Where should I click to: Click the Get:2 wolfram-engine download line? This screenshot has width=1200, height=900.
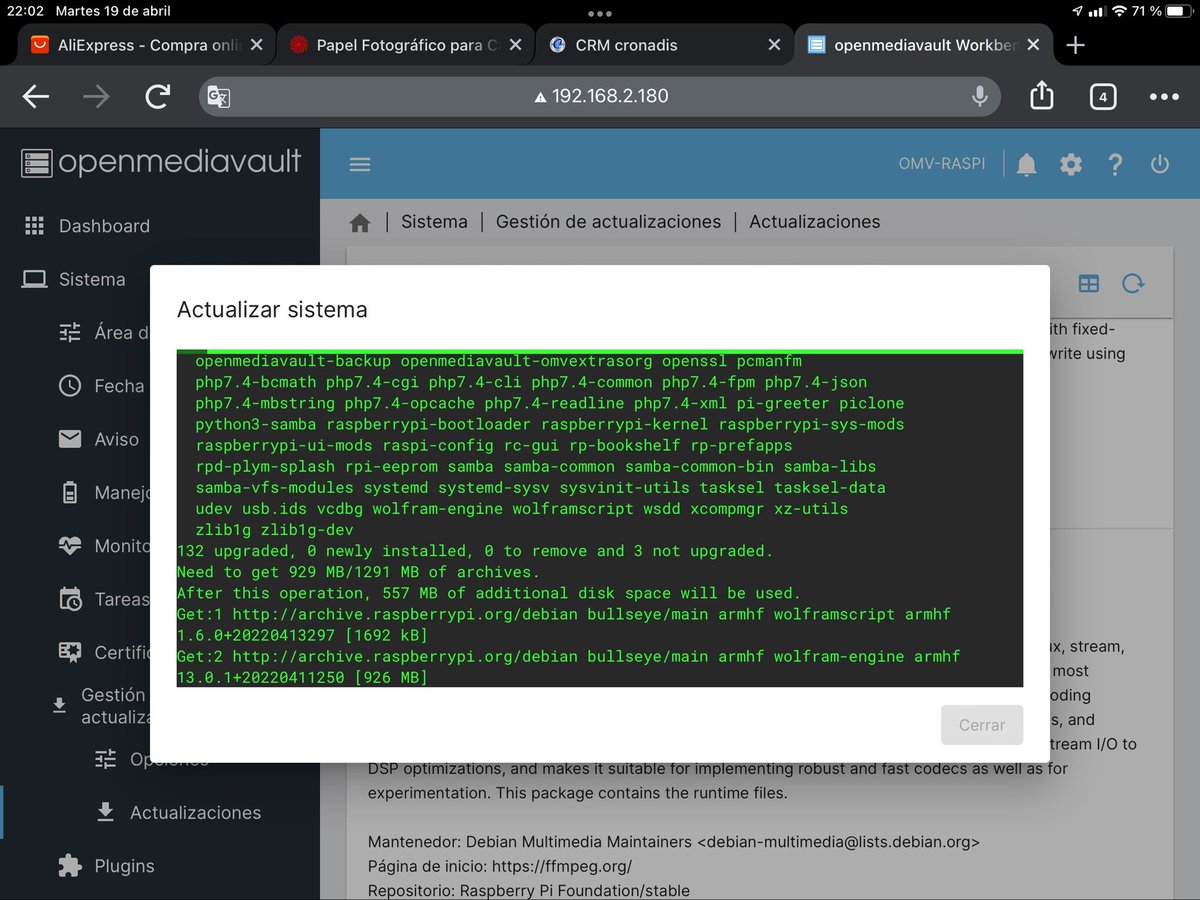coord(568,667)
